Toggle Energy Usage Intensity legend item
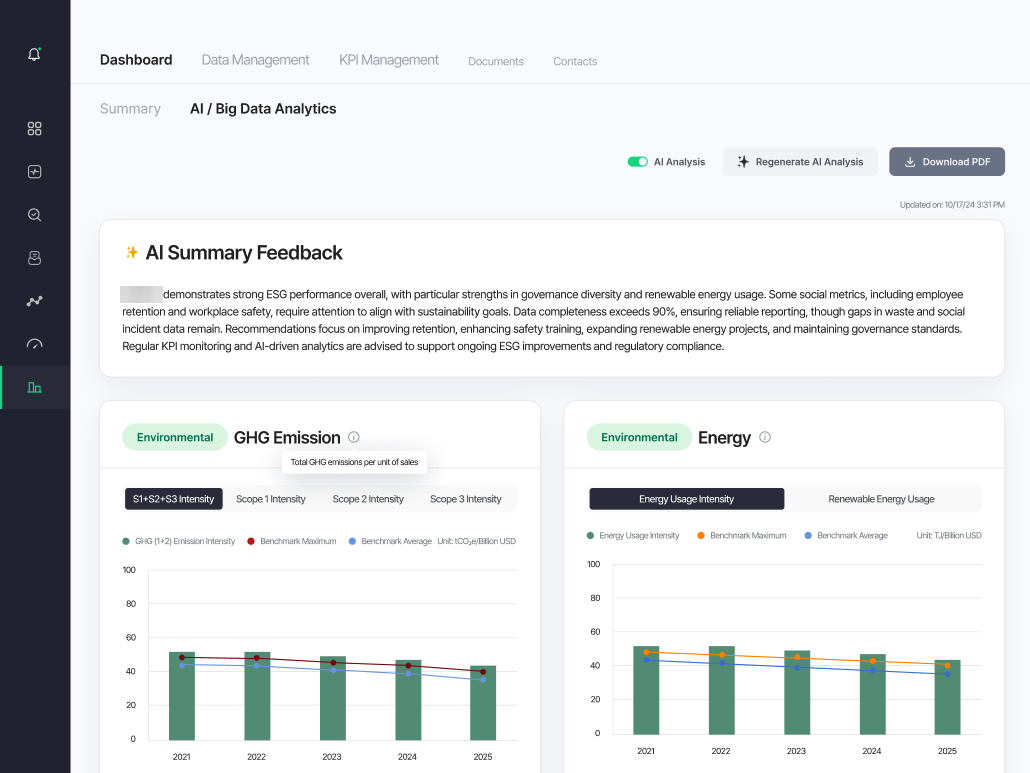This screenshot has width=1030, height=773. point(633,536)
